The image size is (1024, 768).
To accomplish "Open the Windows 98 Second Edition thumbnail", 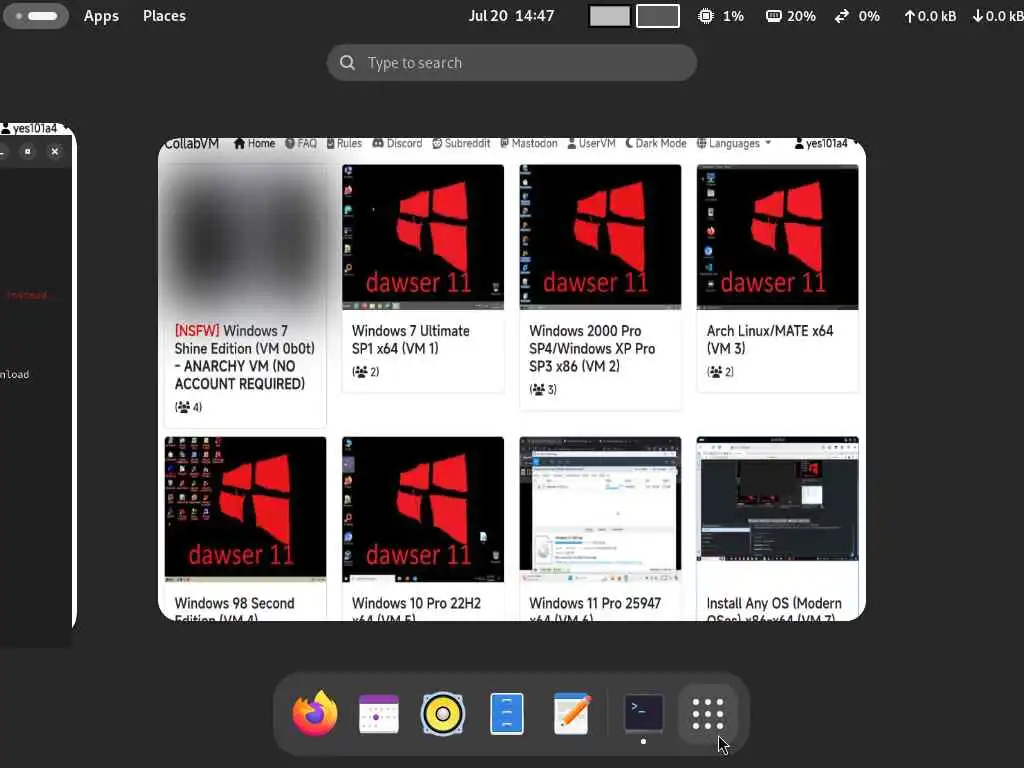I will (246, 509).
